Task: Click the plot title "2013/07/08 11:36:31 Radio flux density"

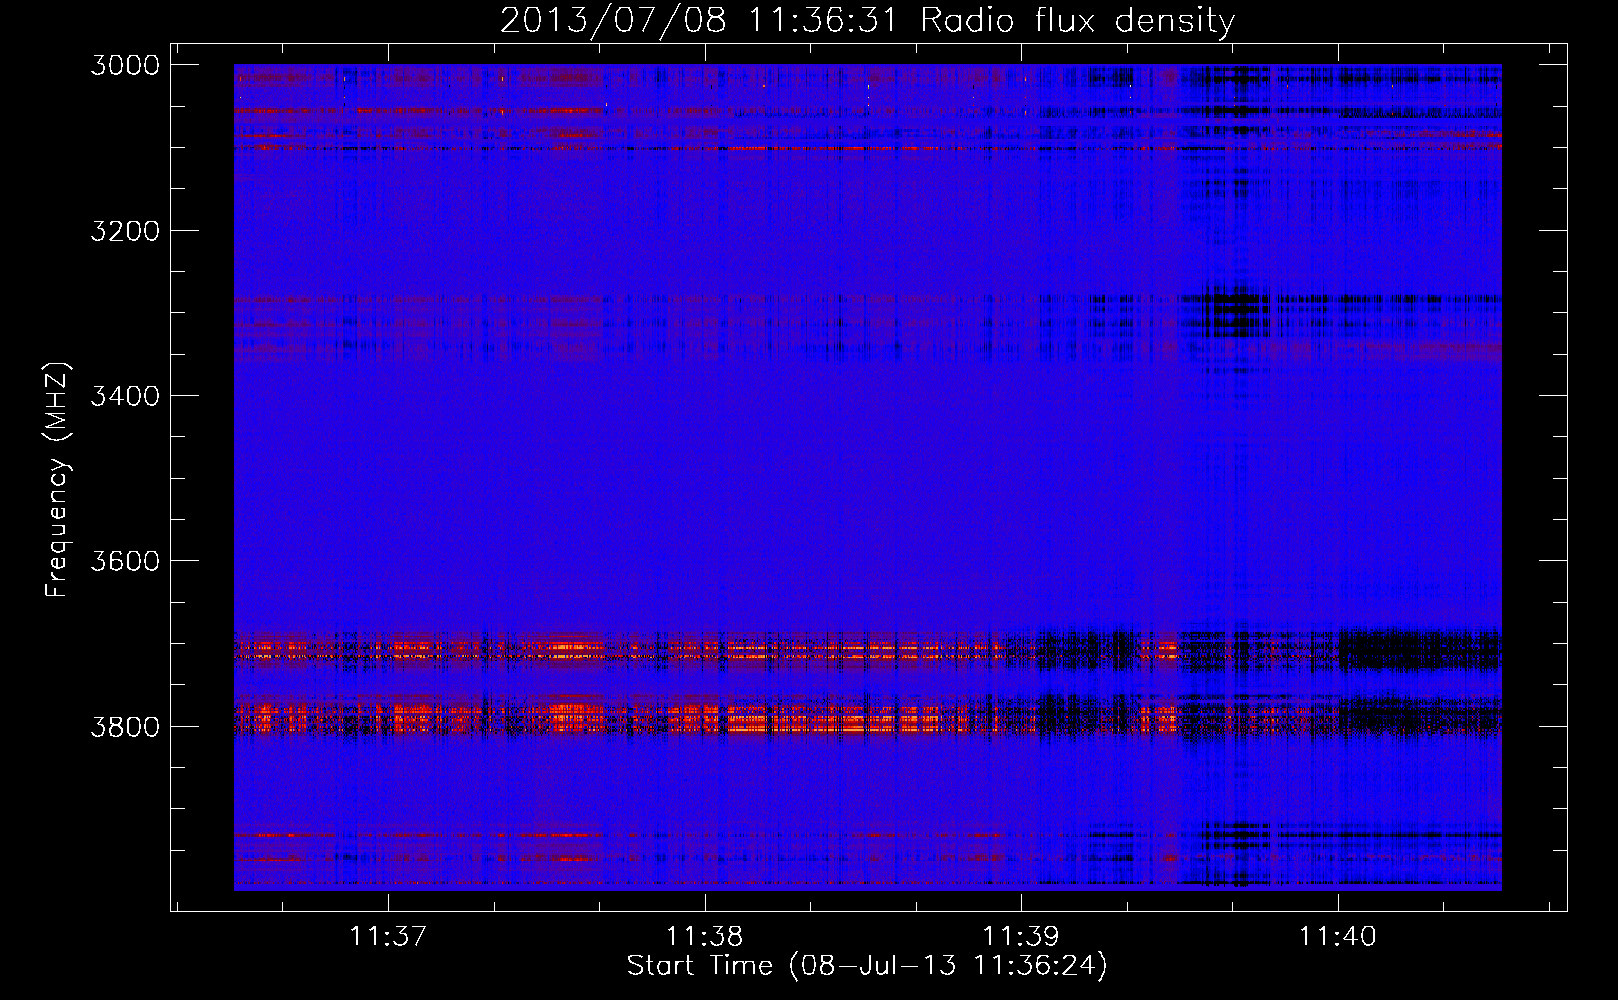Action: (867, 21)
